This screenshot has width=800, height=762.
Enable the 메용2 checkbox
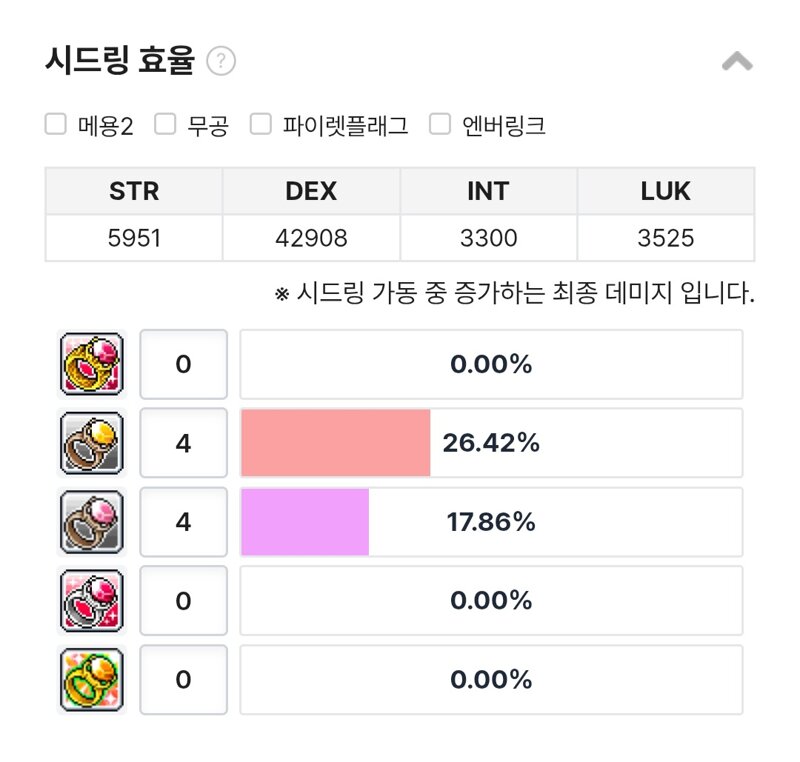tap(56, 124)
